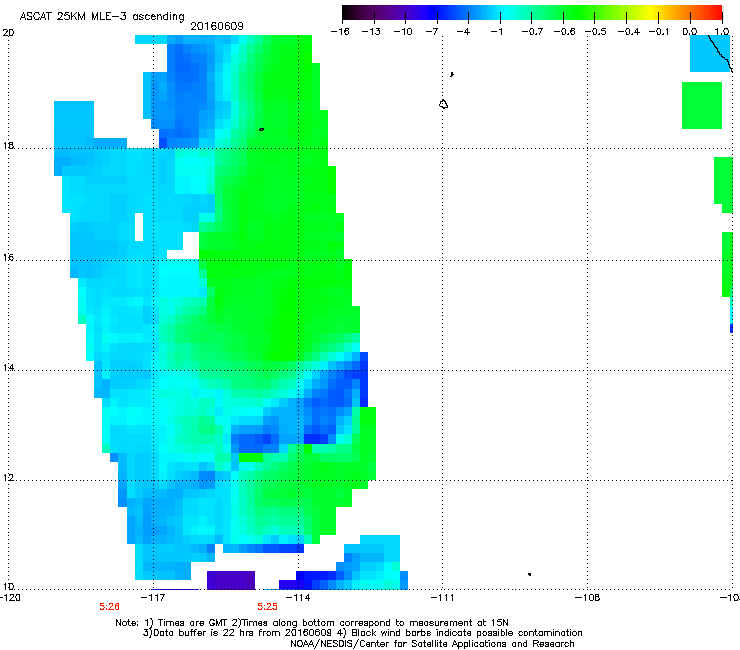Click colorbar value -13
Screen dimensions: 740x650
[x=371, y=32]
